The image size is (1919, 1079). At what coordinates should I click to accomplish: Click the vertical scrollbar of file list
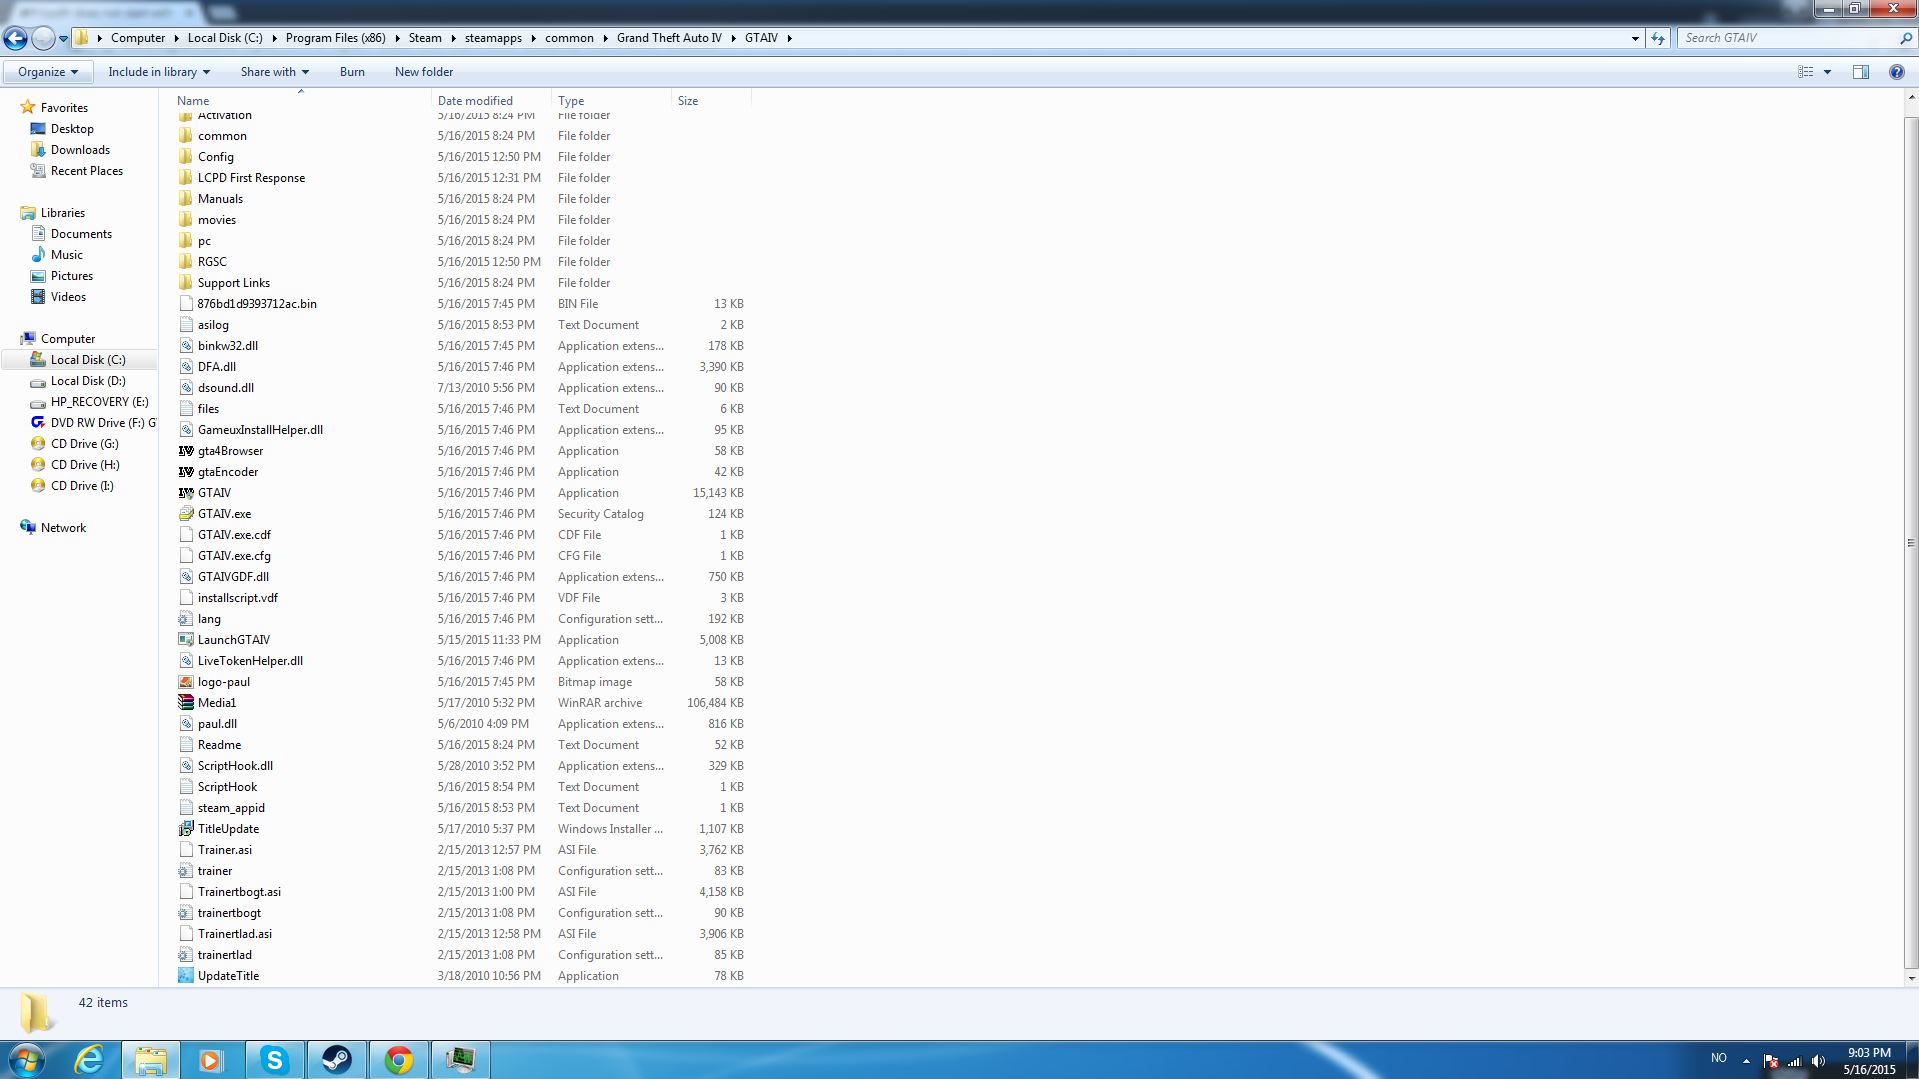(1911, 543)
